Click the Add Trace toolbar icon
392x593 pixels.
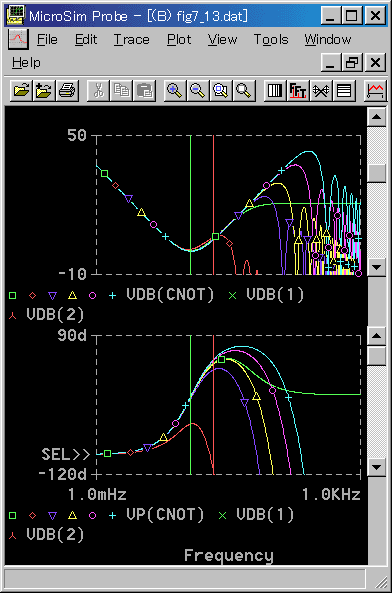pyautogui.click(x=375, y=91)
